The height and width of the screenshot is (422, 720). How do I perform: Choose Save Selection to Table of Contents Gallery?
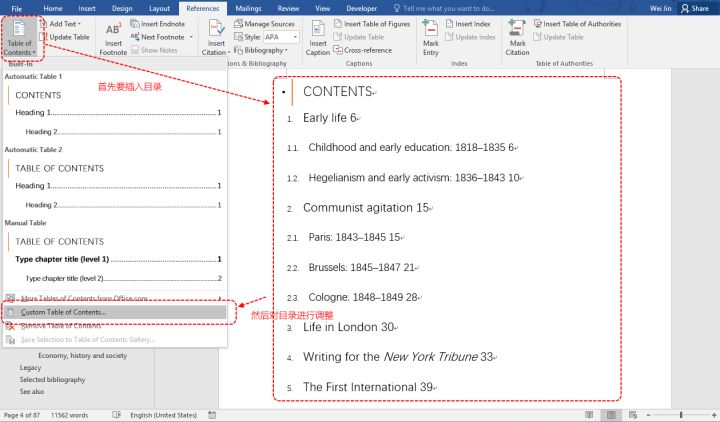point(114,339)
